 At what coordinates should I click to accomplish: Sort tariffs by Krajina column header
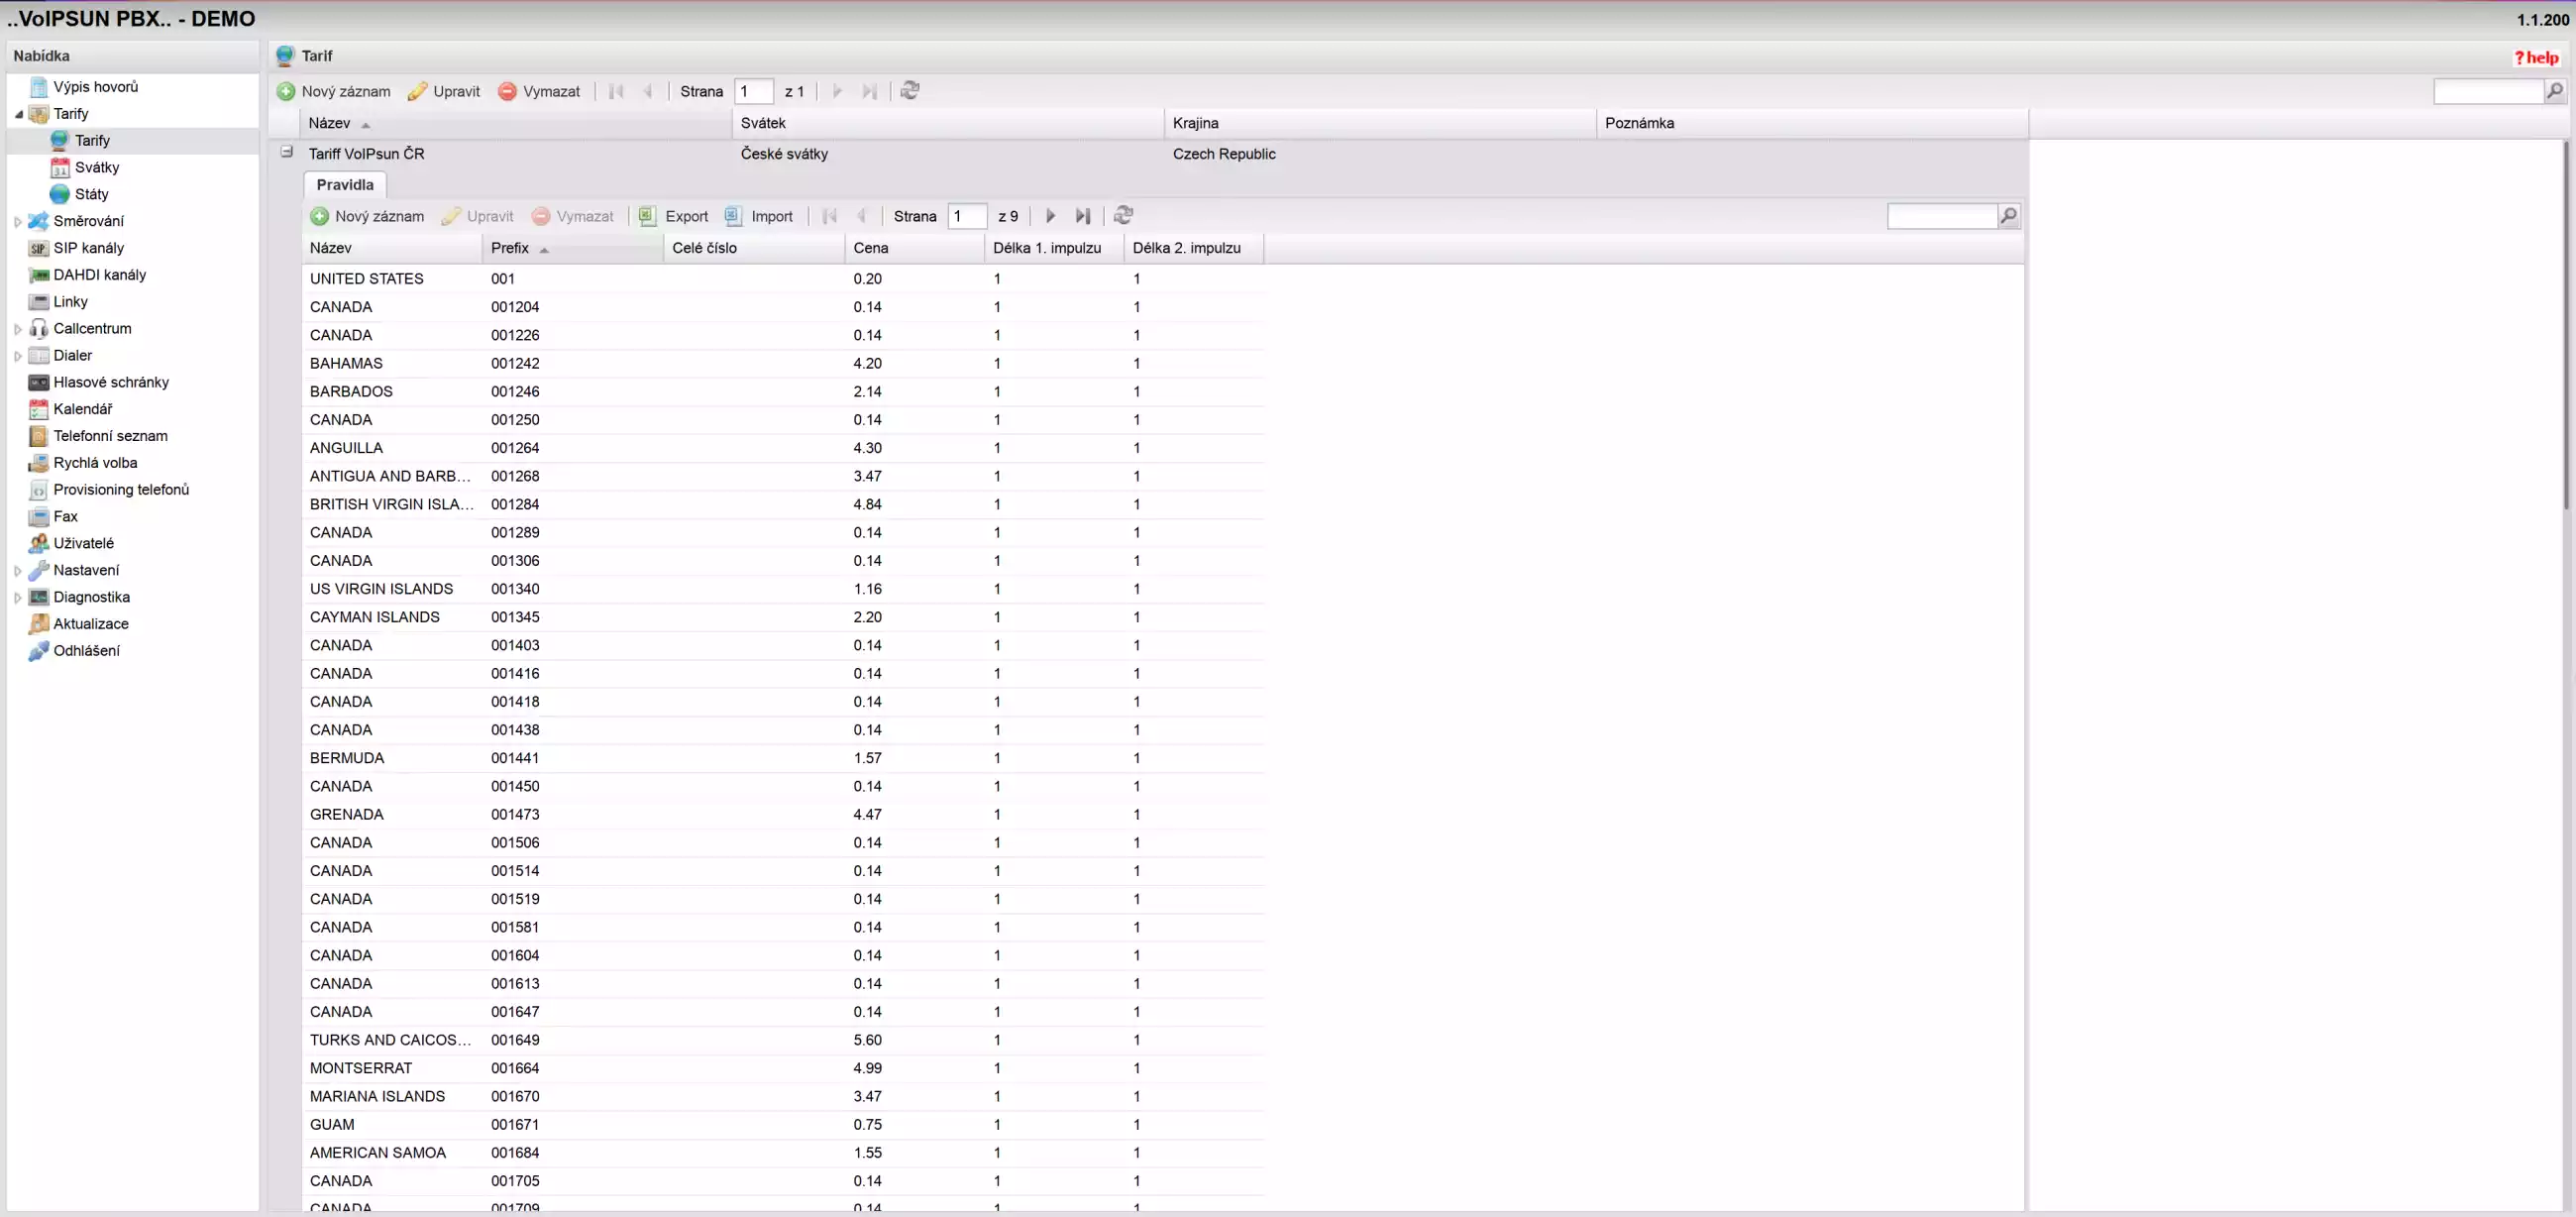1380,123
